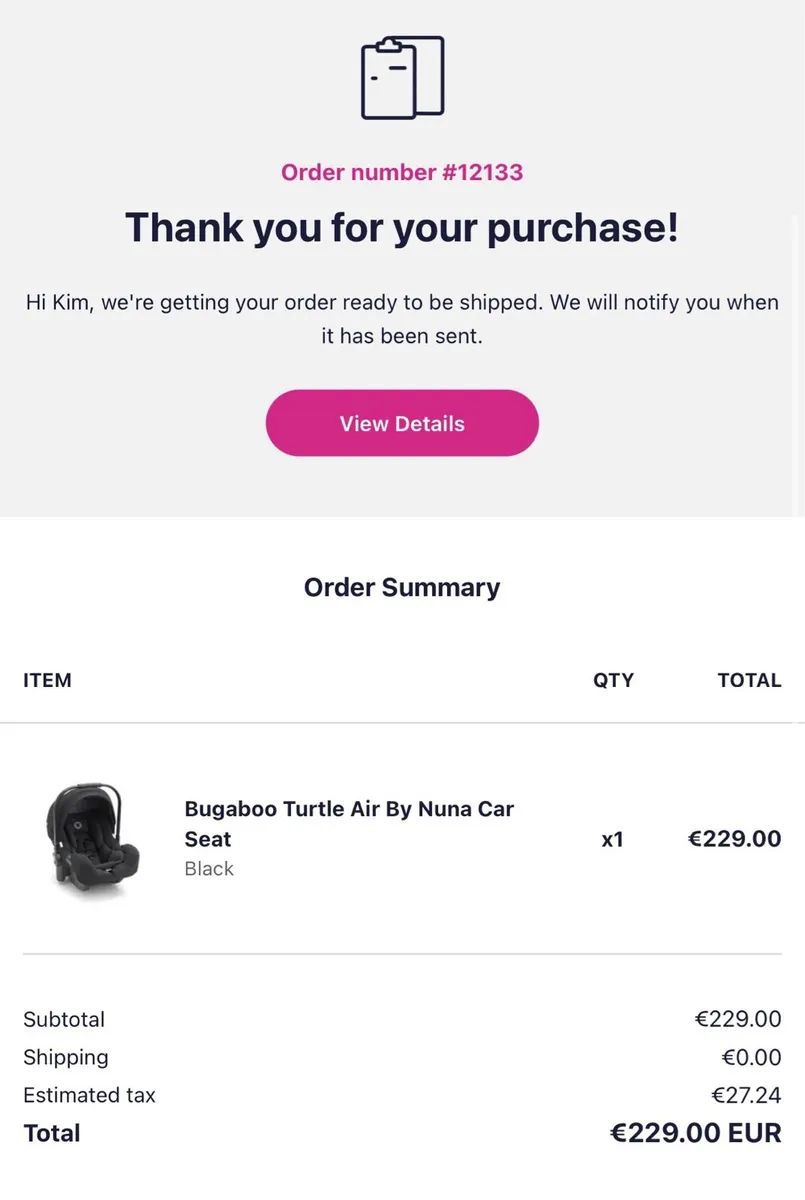Click the Order number #12133 text
The height and width of the screenshot is (1200, 805).
[x=402, y=172]
